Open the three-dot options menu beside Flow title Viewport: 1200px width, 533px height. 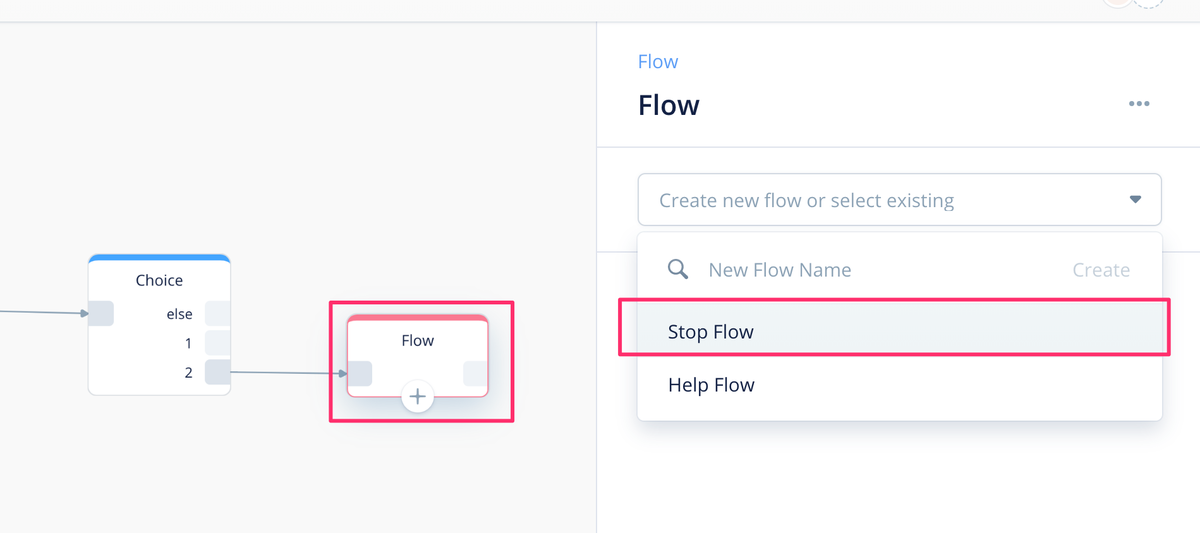tap(1138, 104)
